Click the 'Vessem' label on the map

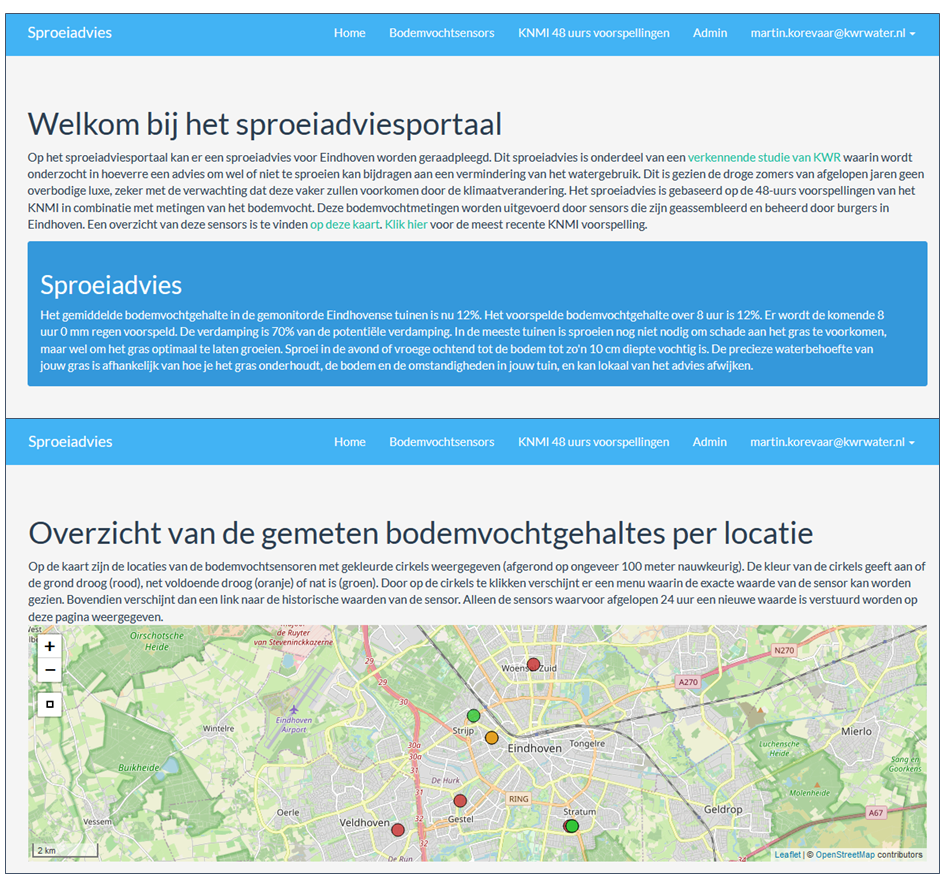click(x=97, y=822)
